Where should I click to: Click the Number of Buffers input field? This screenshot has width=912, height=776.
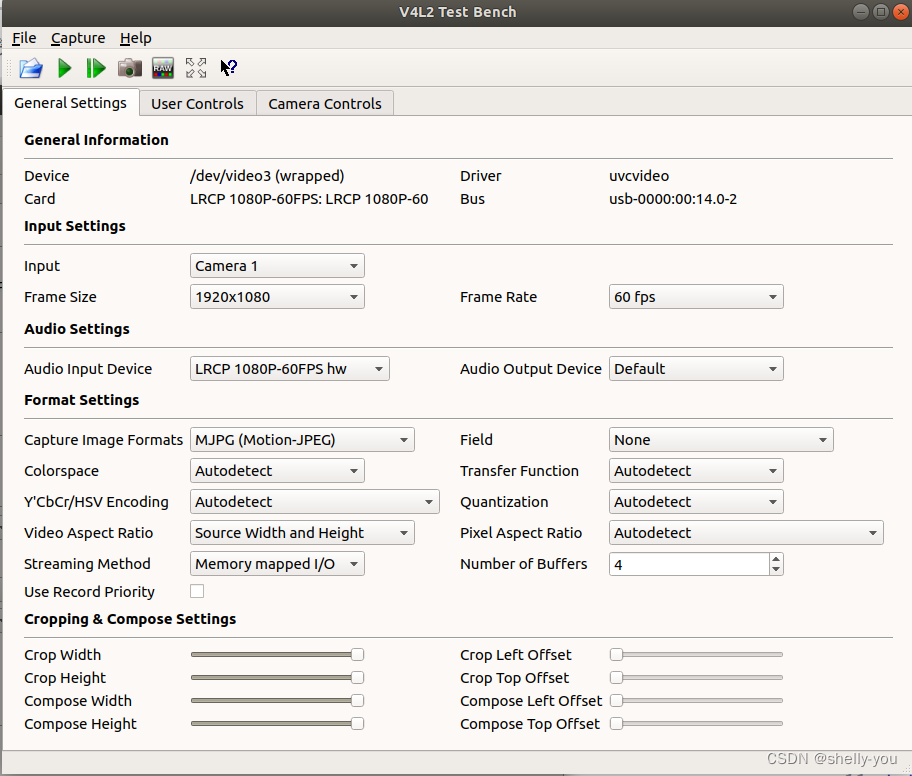coord(688,564)
